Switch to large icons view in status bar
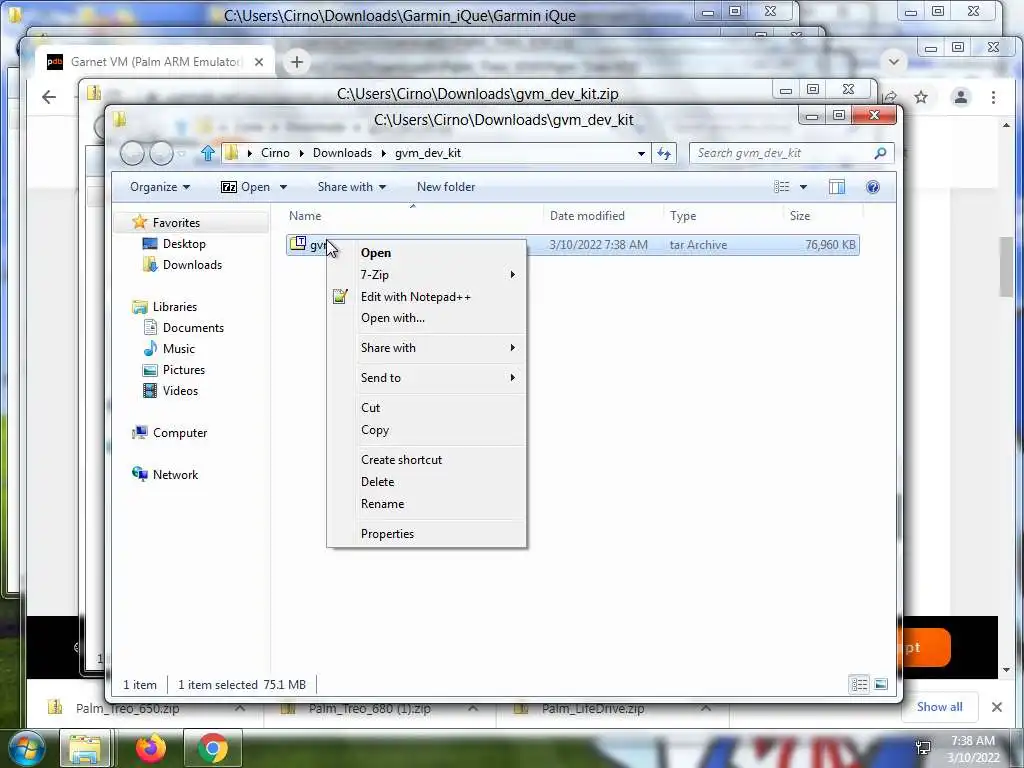 (x=880, y=684)
